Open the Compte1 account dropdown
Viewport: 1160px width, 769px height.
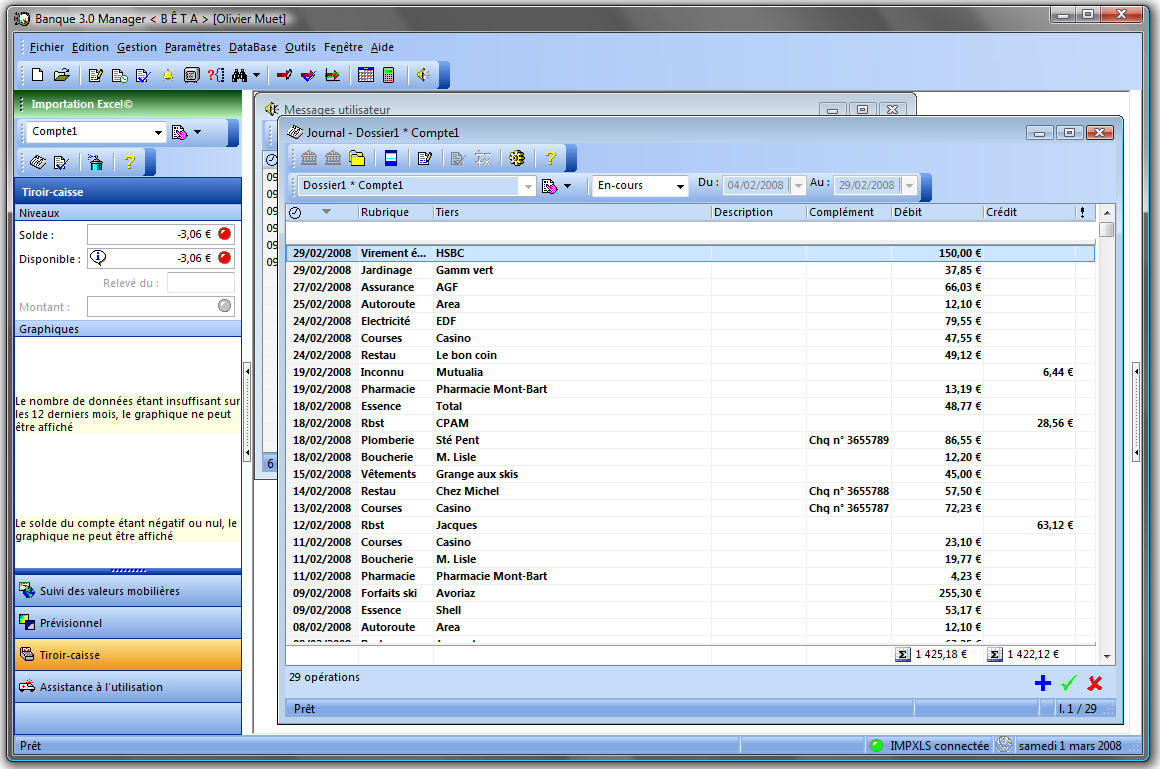coord(158,132)
